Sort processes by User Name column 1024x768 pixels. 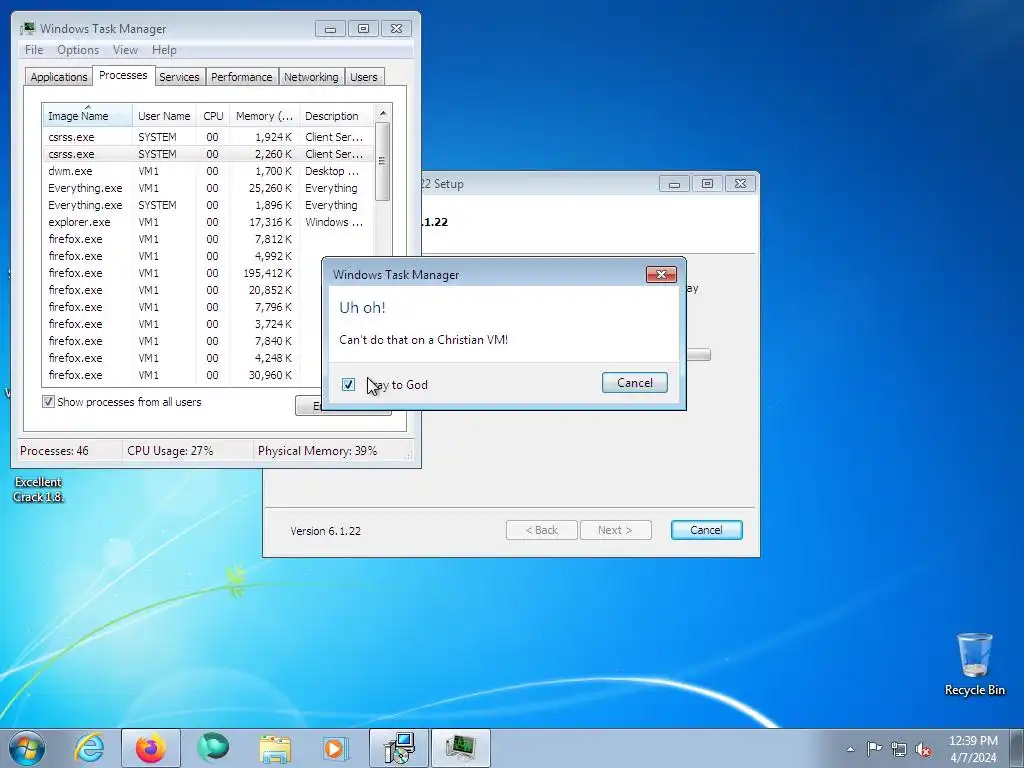coord(164,116)
